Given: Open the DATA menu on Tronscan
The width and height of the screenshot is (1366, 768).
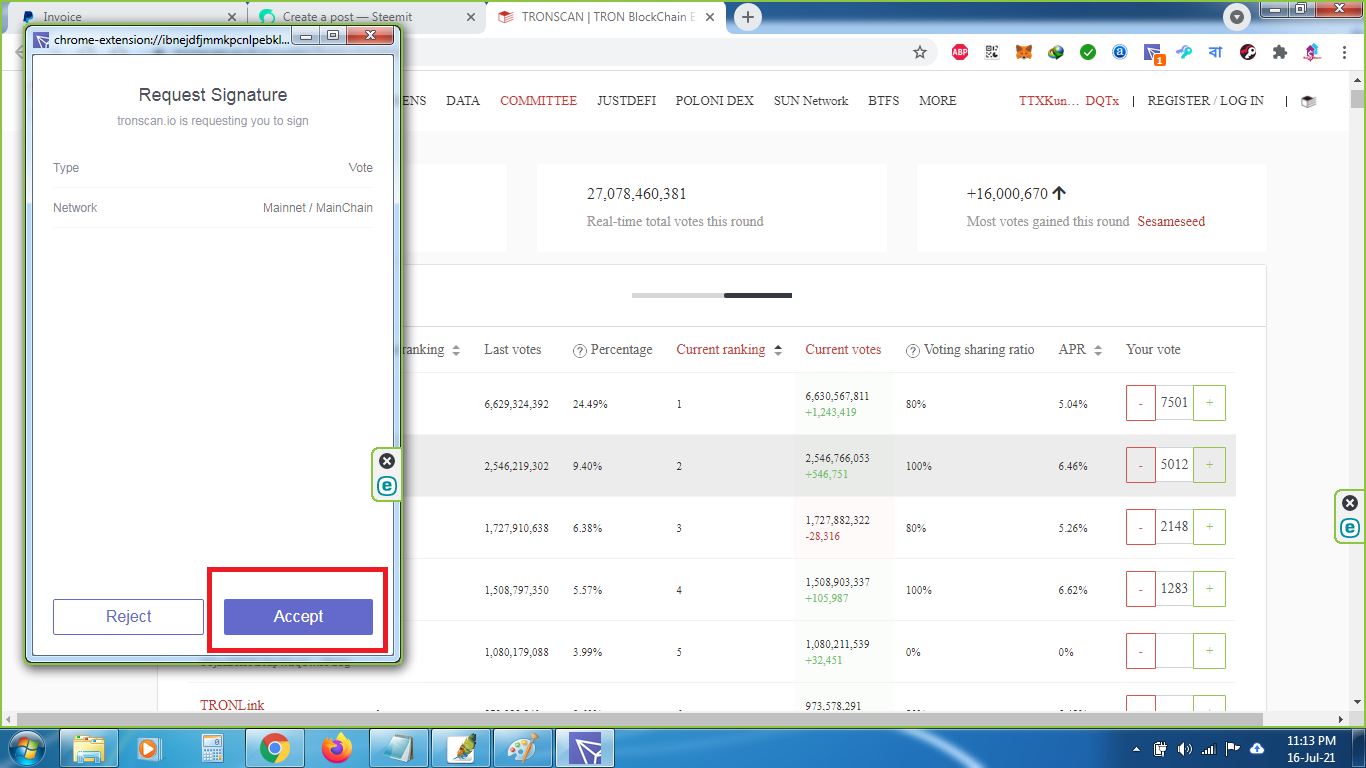Looking at the screenshot, I should (x=463, y=101).
